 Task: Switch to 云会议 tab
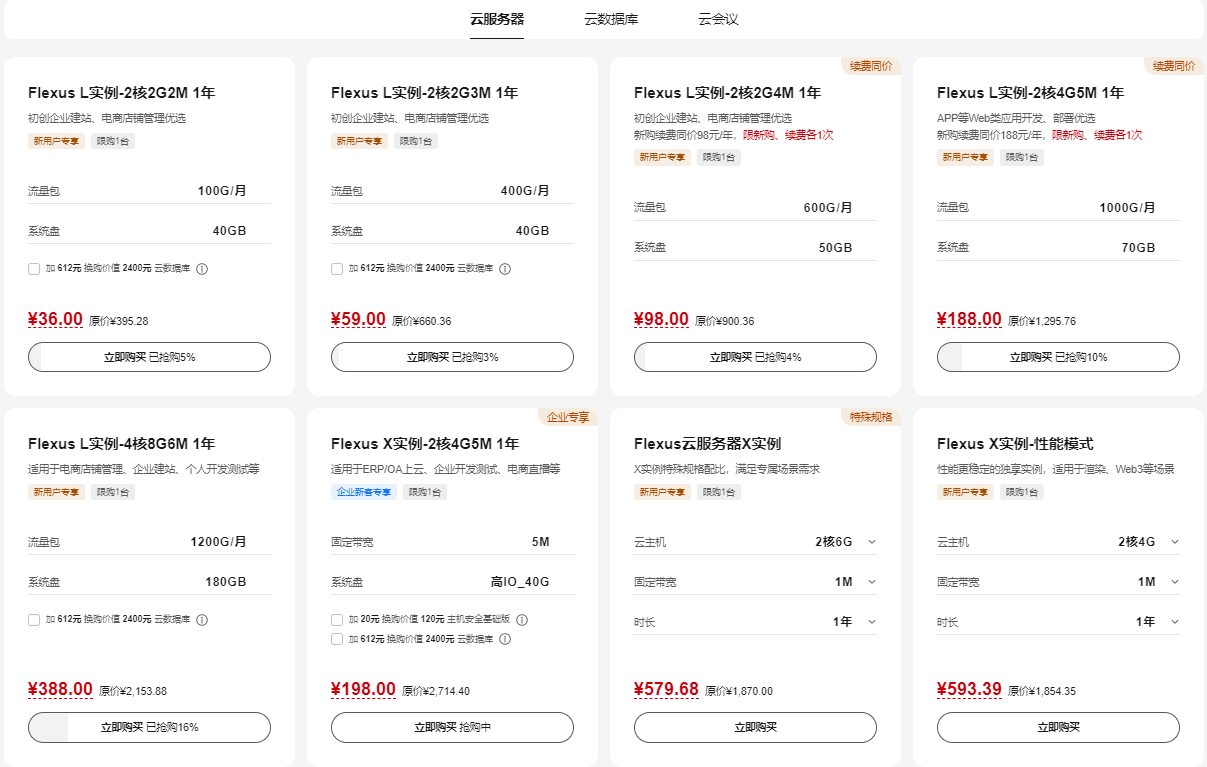718,19
